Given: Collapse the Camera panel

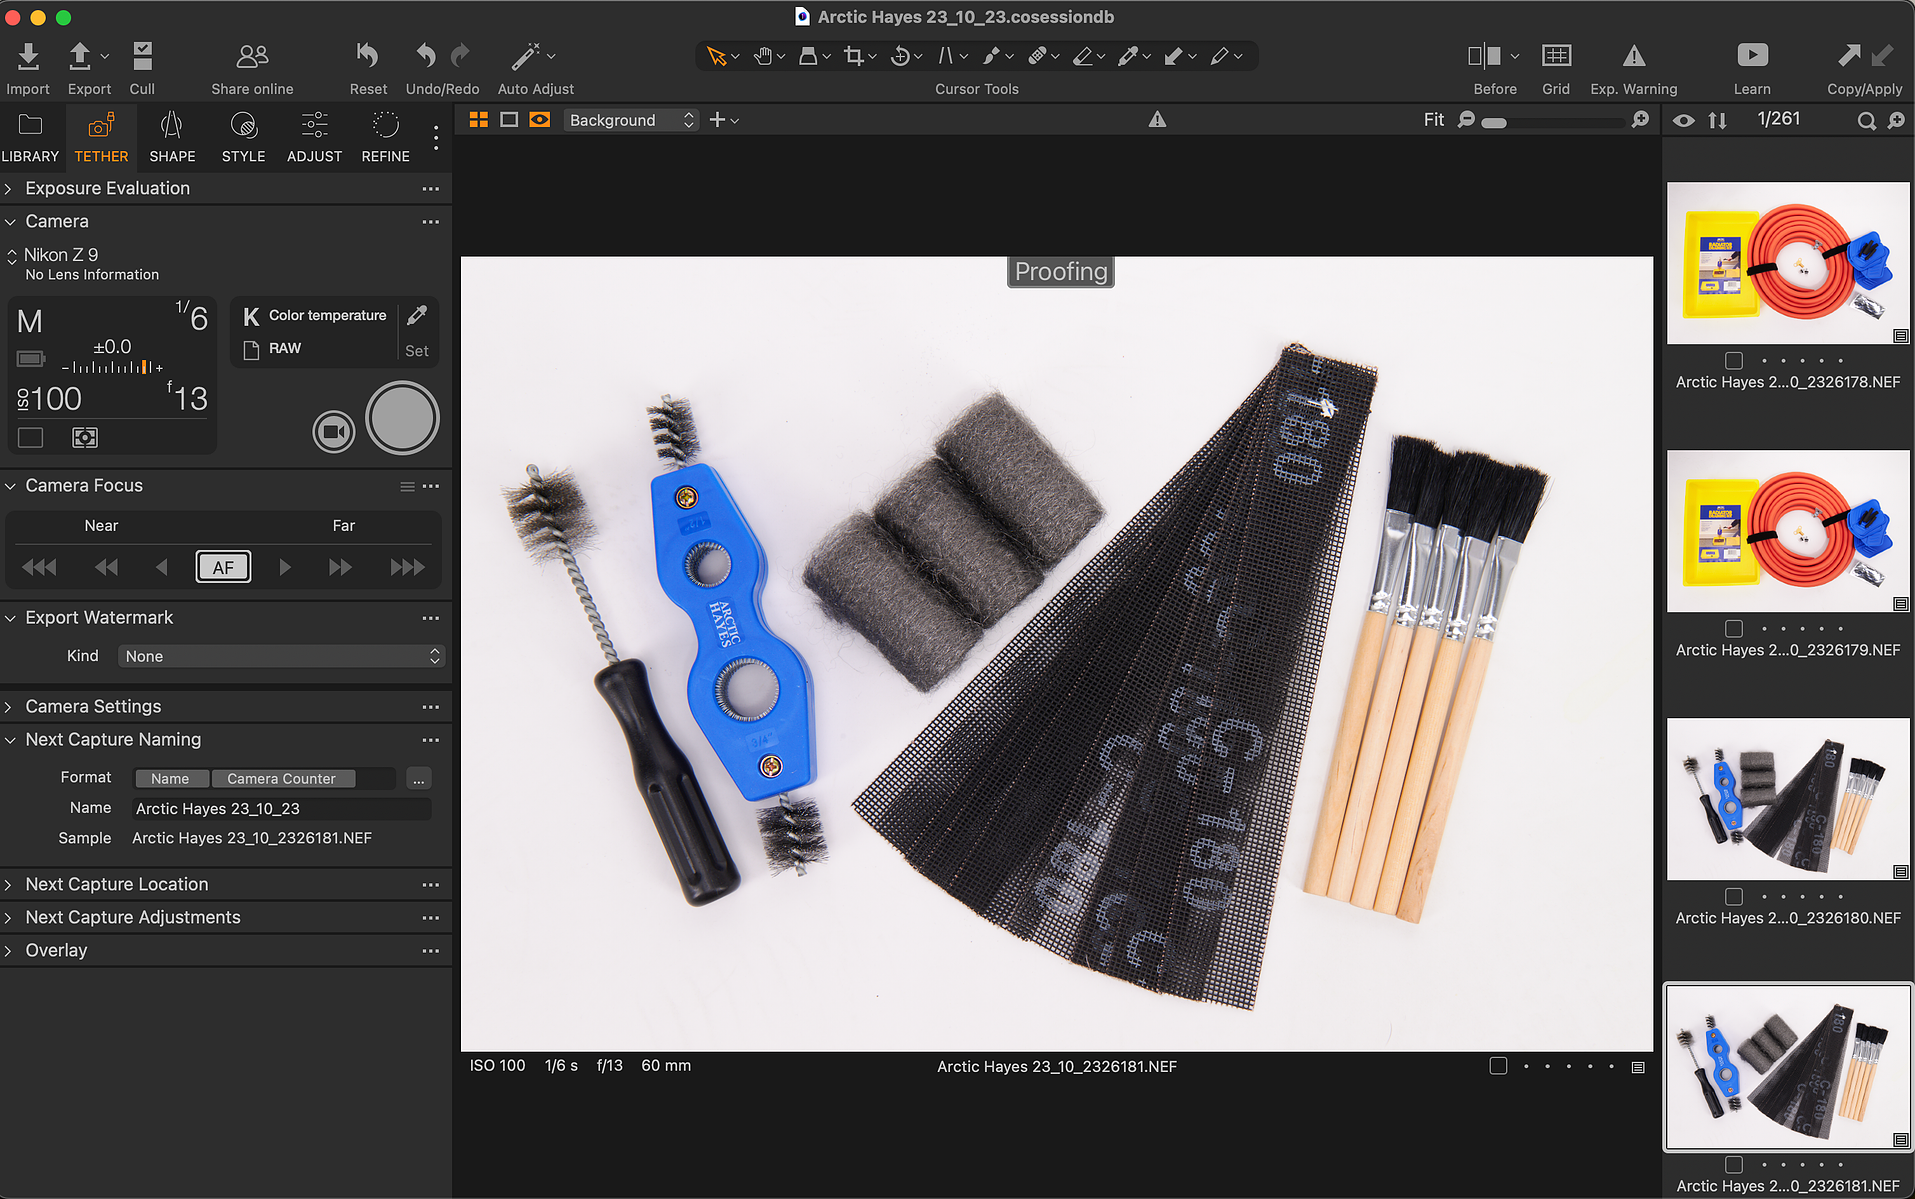Looking at the screenshot, I should (9, 222).
